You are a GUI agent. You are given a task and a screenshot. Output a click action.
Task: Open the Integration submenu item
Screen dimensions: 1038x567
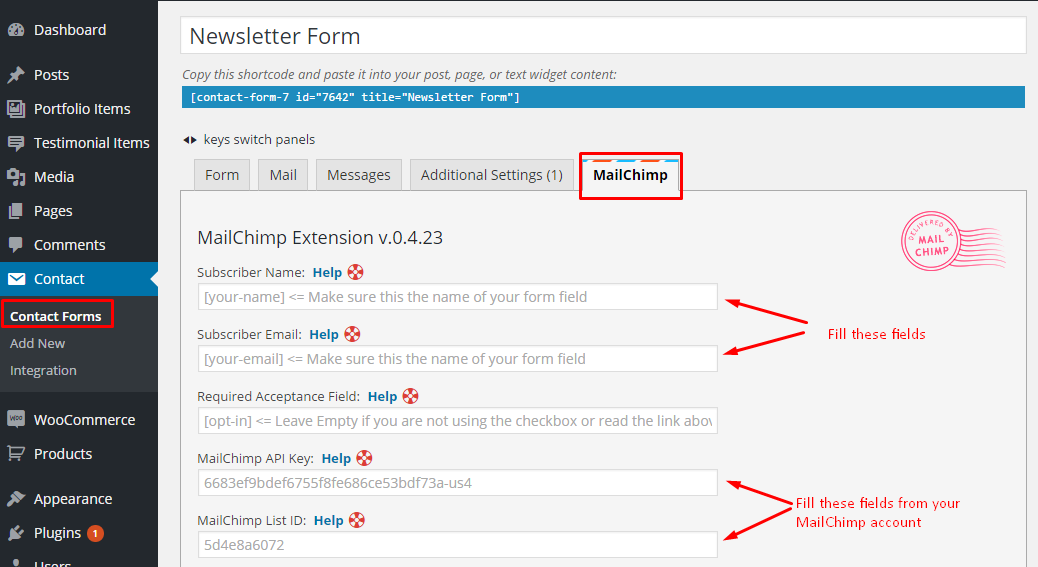43,370
